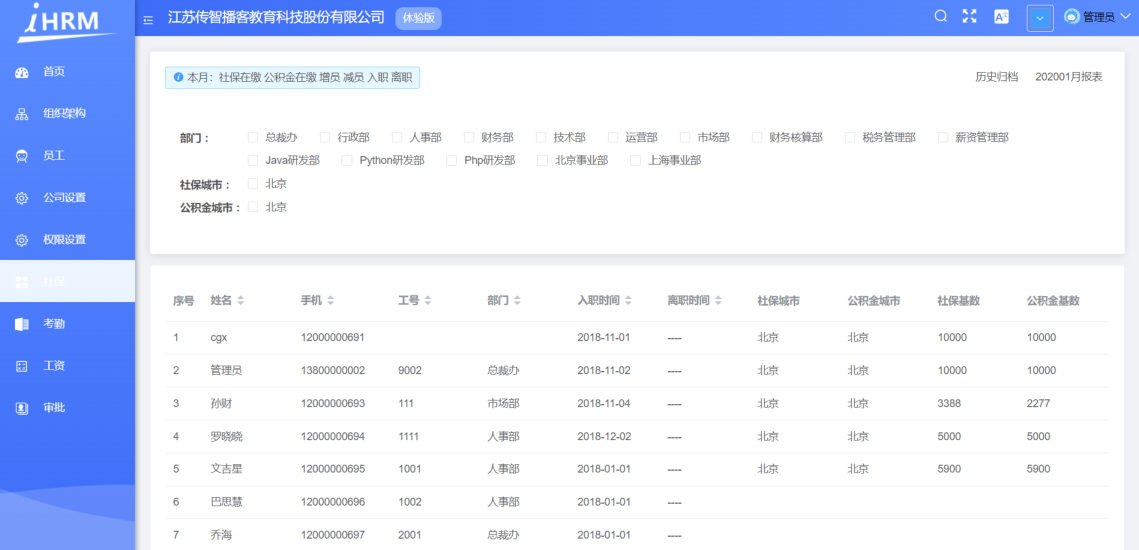This screenshot has width=1139, height=550.
Task: Open the 历史归档 link
Action: coord(996,77)
